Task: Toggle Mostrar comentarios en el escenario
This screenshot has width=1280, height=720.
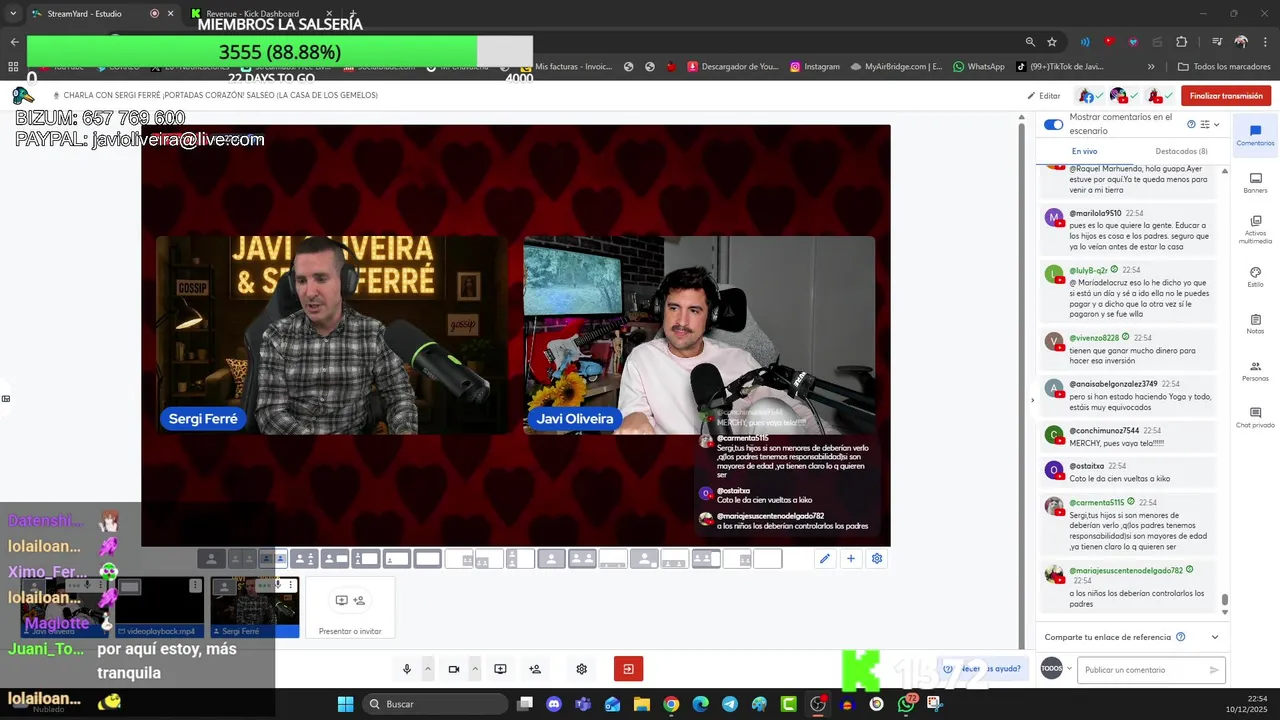Action: pos(1053,125)
